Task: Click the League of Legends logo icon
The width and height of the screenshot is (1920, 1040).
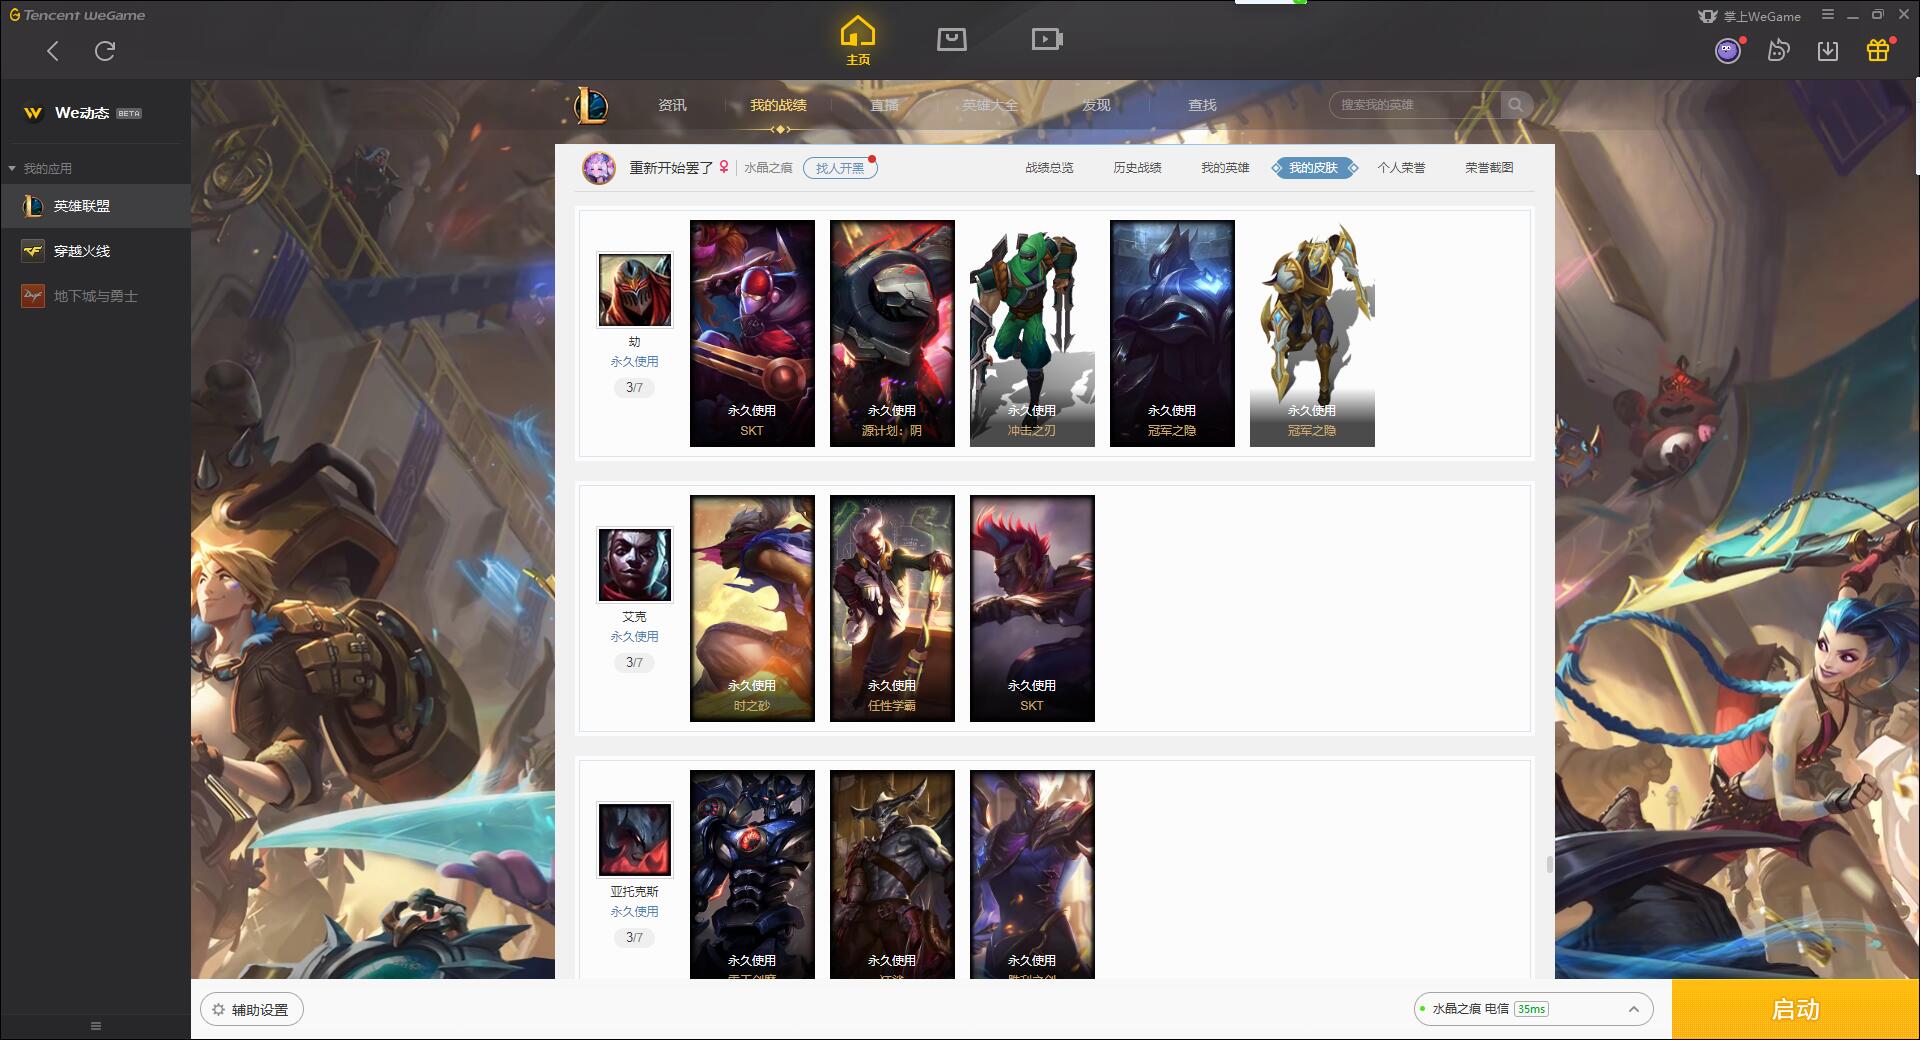Action: point(591,105)
